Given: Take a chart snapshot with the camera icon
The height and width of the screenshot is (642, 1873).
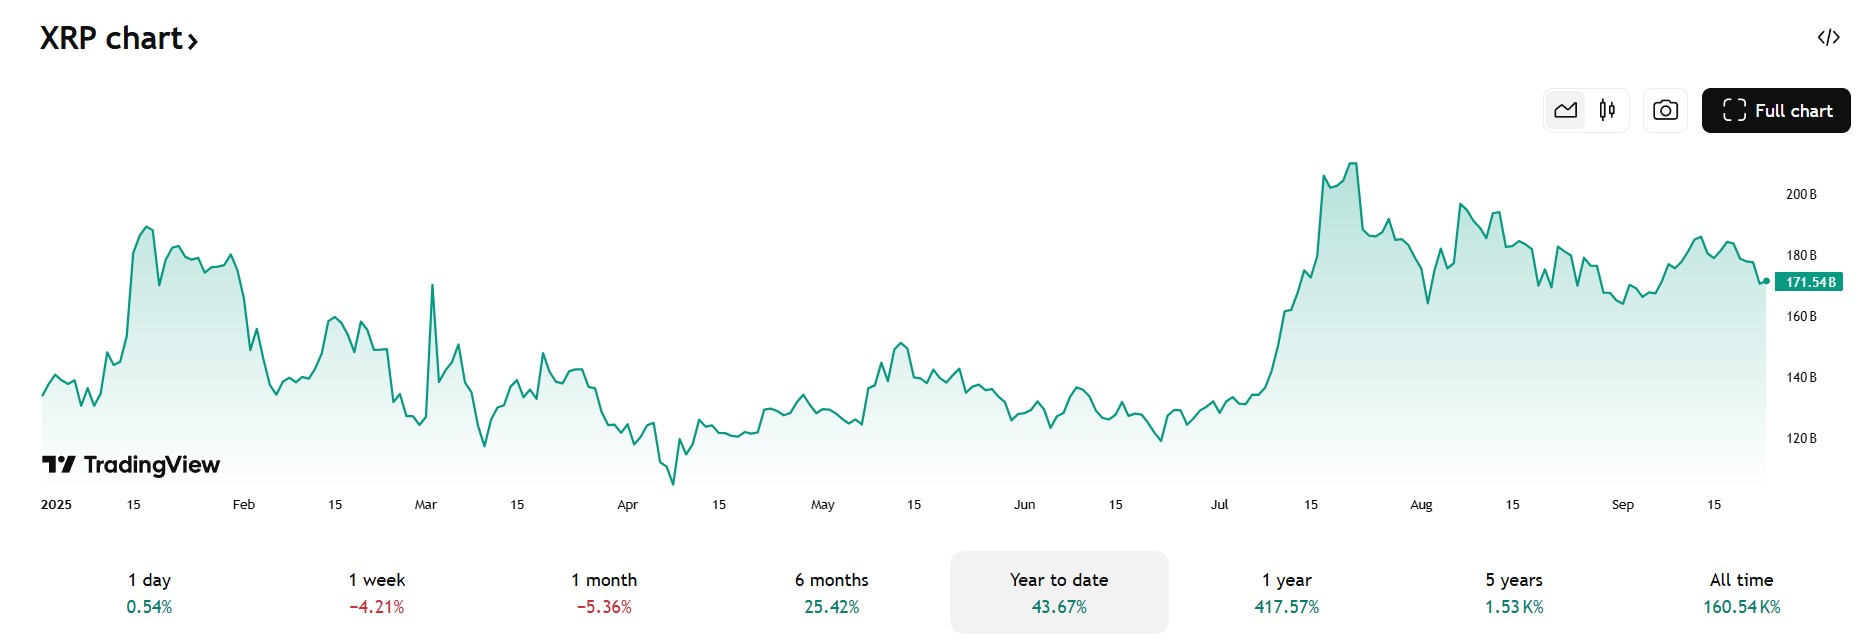Looking at the screenshot, I should click(x=1665, y=110).
